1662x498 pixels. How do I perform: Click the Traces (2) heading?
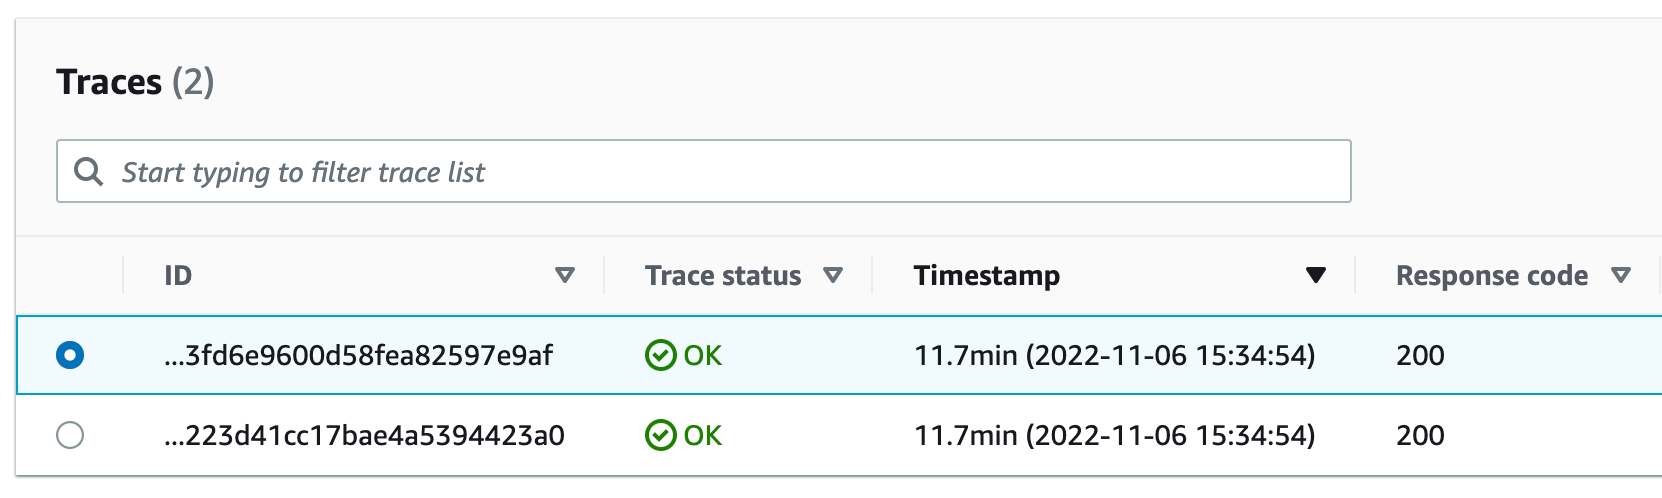click(x=135, y=82)
